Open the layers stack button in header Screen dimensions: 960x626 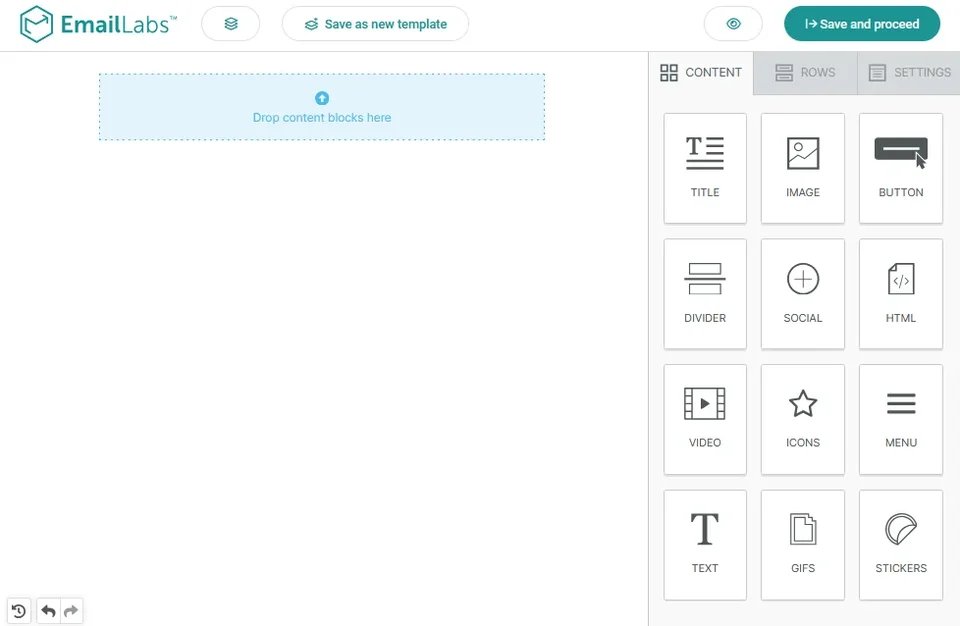tap(231, 24)
